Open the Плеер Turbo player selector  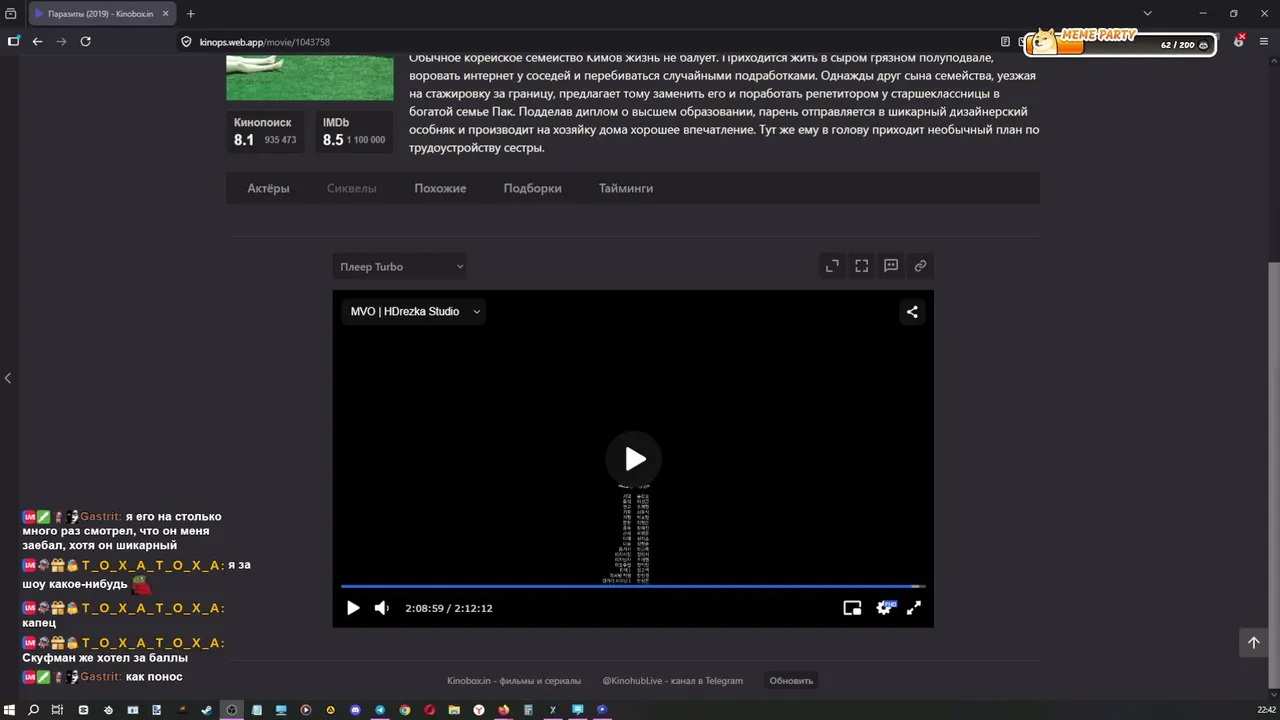point(400,267)
